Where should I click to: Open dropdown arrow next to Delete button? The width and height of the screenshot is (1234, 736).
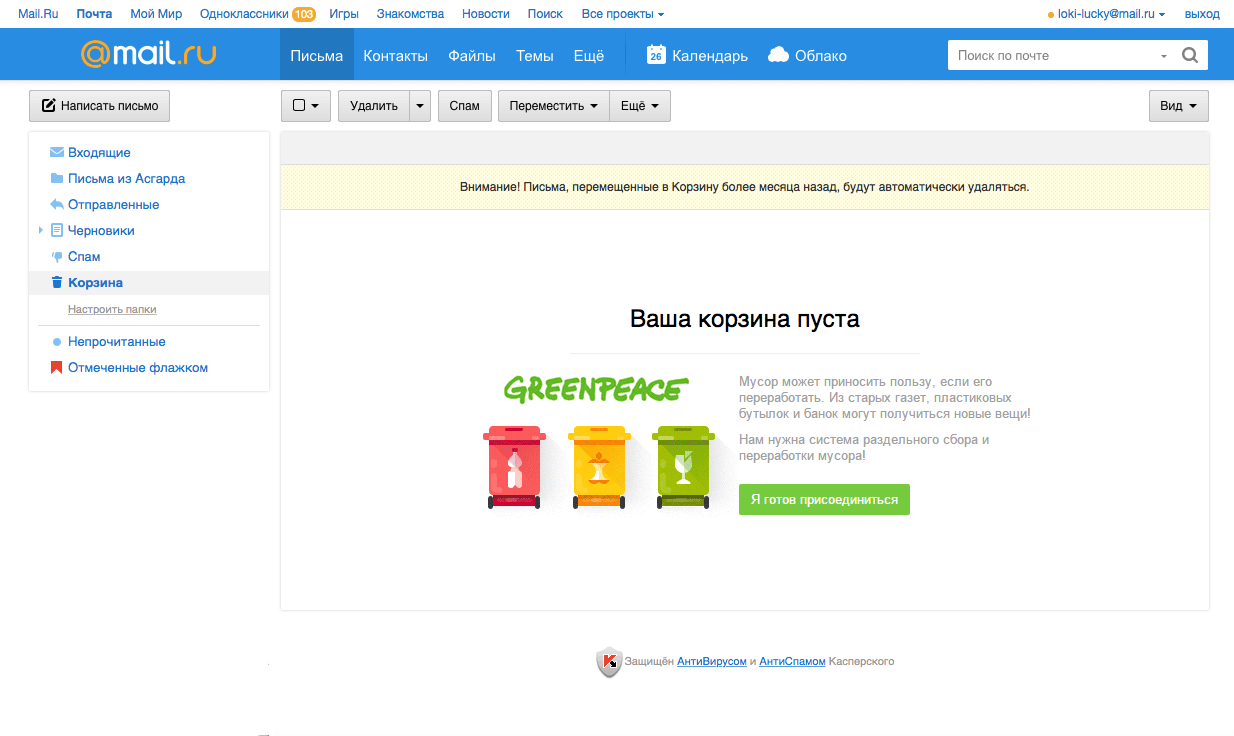point(420,106)
